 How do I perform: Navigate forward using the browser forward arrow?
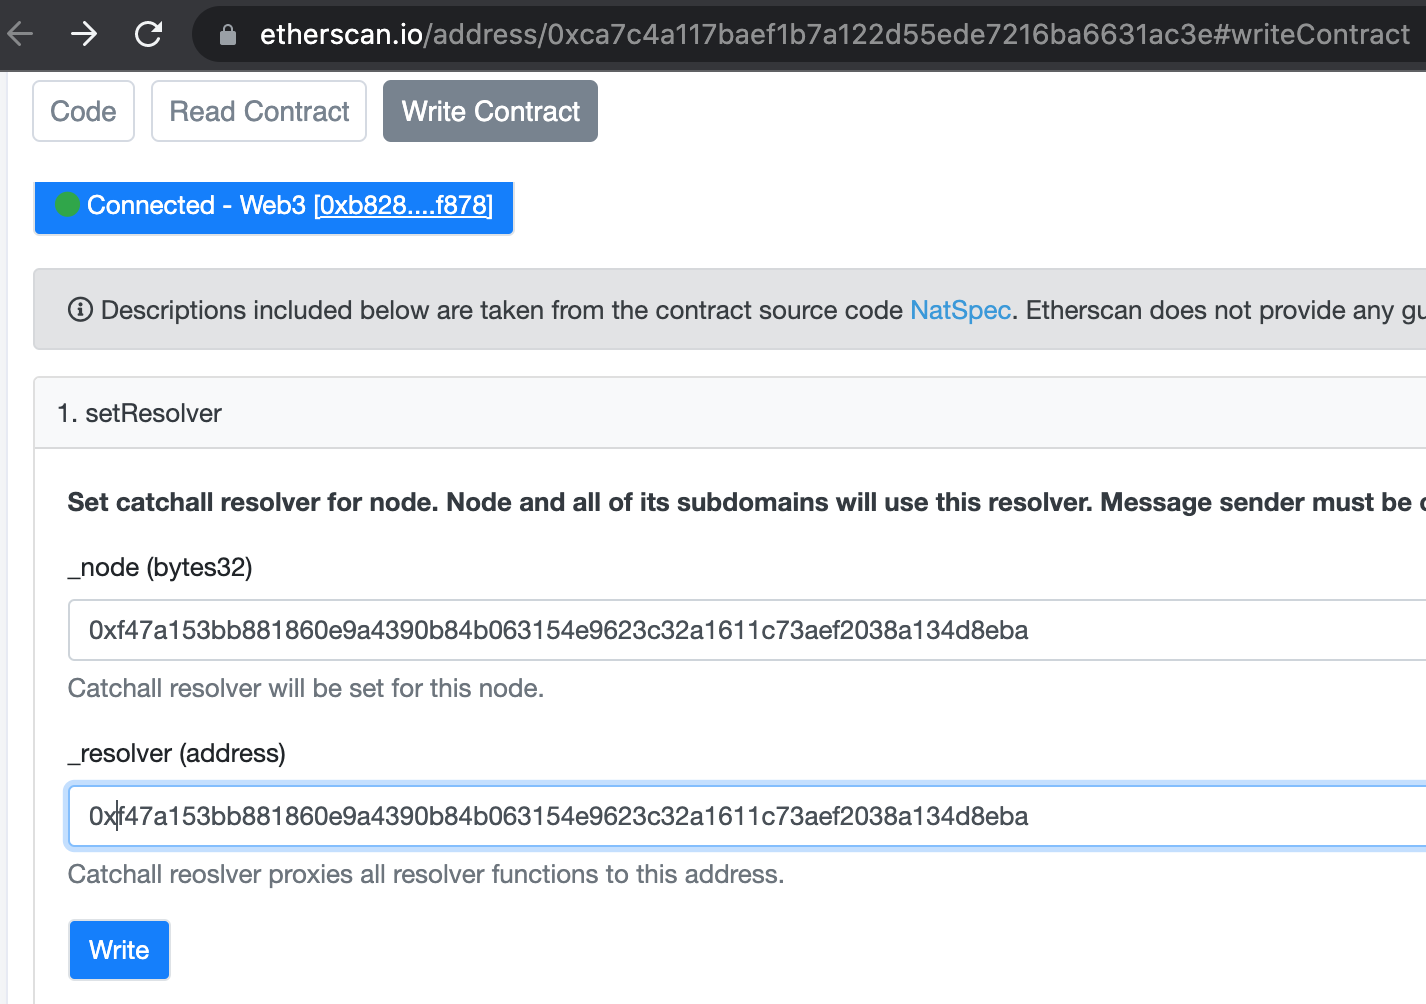pos(84,33)
